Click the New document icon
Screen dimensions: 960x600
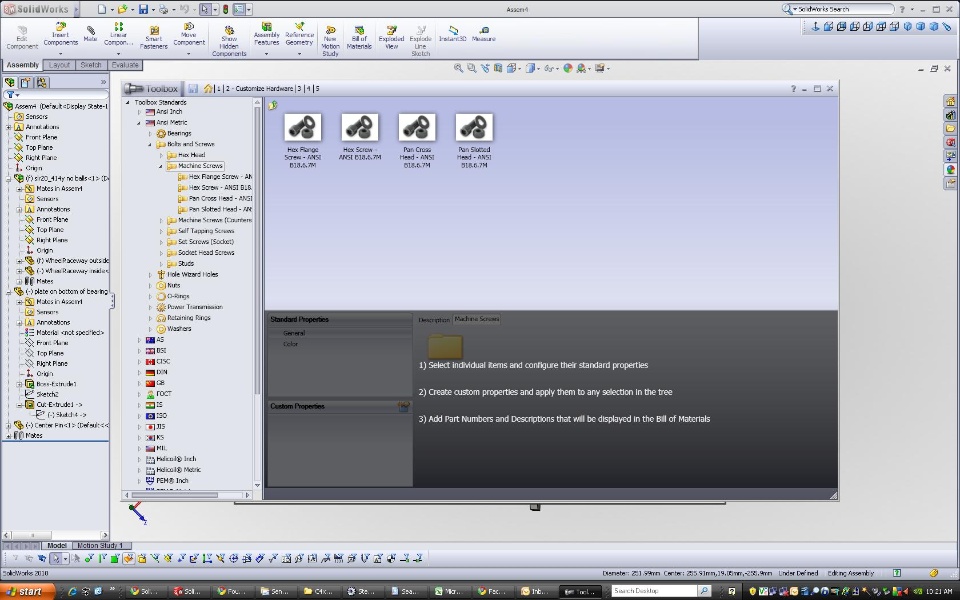coord(102,9)
